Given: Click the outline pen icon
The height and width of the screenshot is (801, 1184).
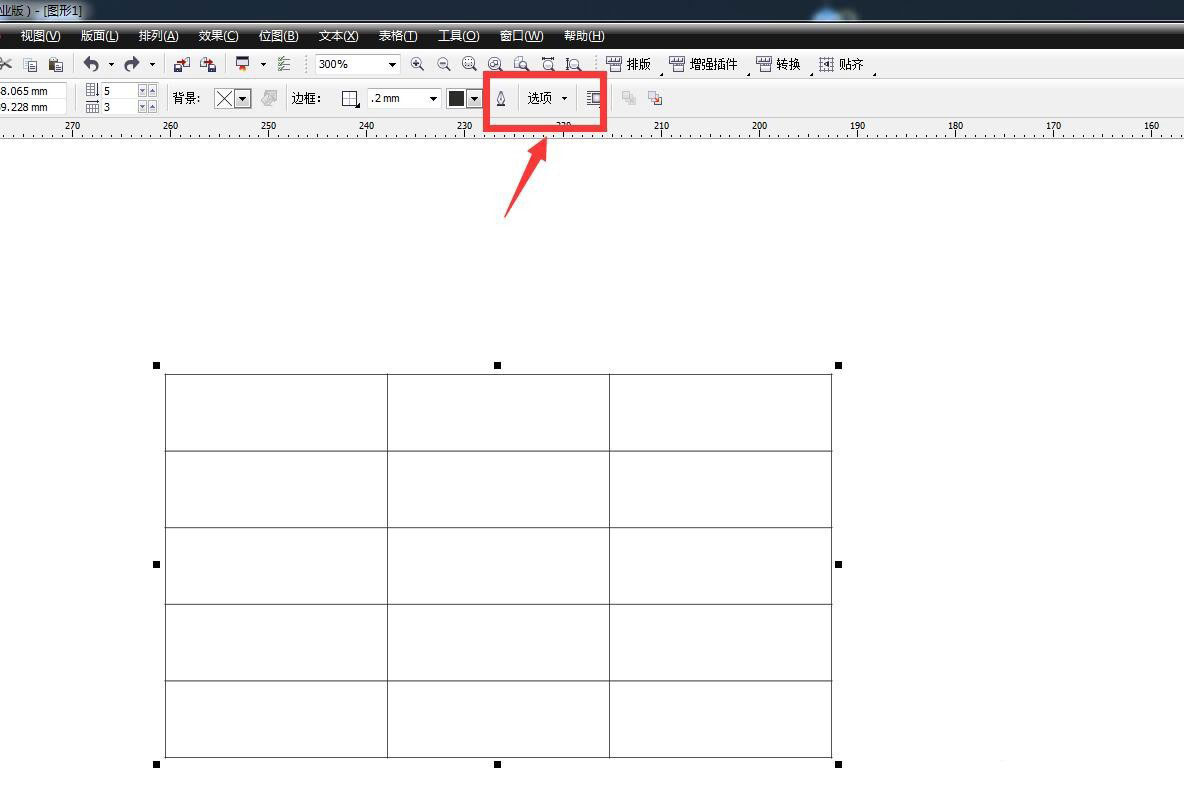Looking at the screenshot, I should [501, 98].
